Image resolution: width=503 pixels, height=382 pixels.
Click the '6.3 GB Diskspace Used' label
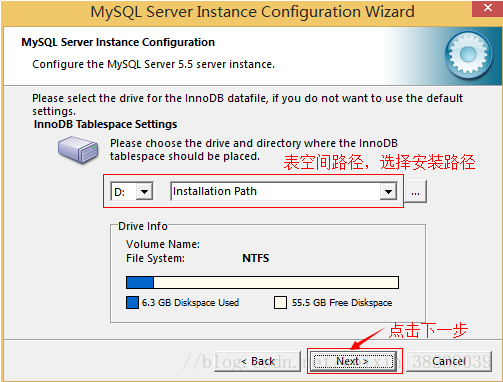[190, 303]
